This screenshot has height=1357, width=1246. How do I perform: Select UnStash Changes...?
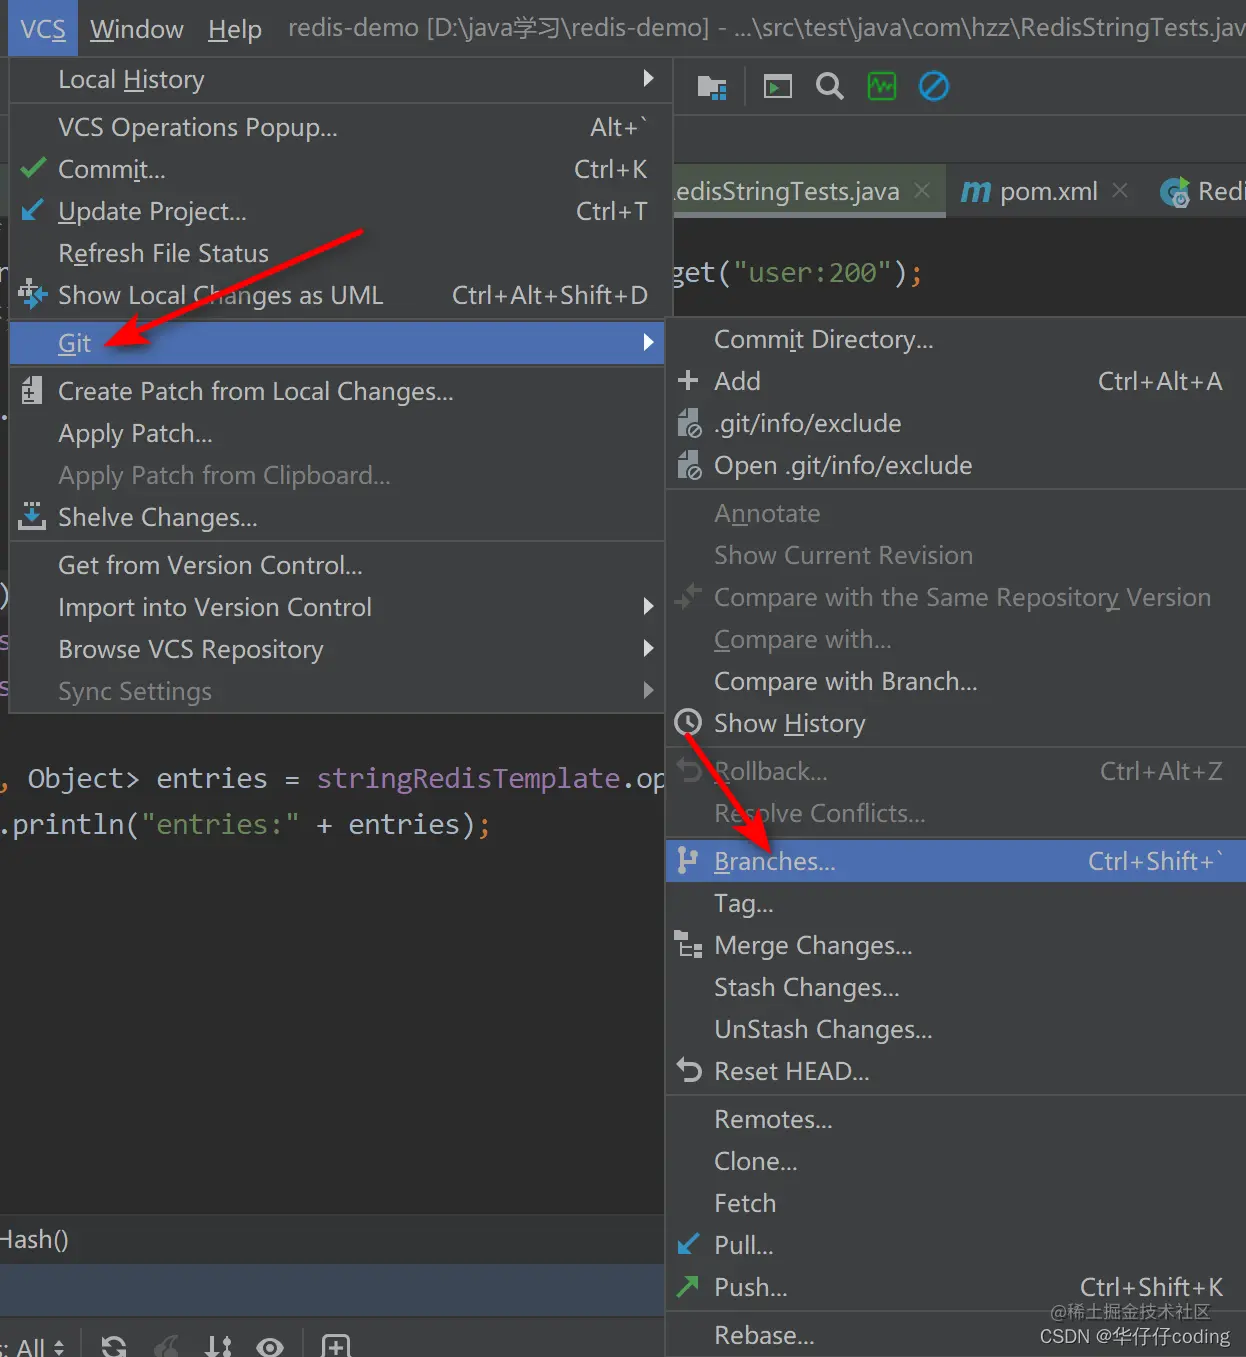pos(956,1029)
